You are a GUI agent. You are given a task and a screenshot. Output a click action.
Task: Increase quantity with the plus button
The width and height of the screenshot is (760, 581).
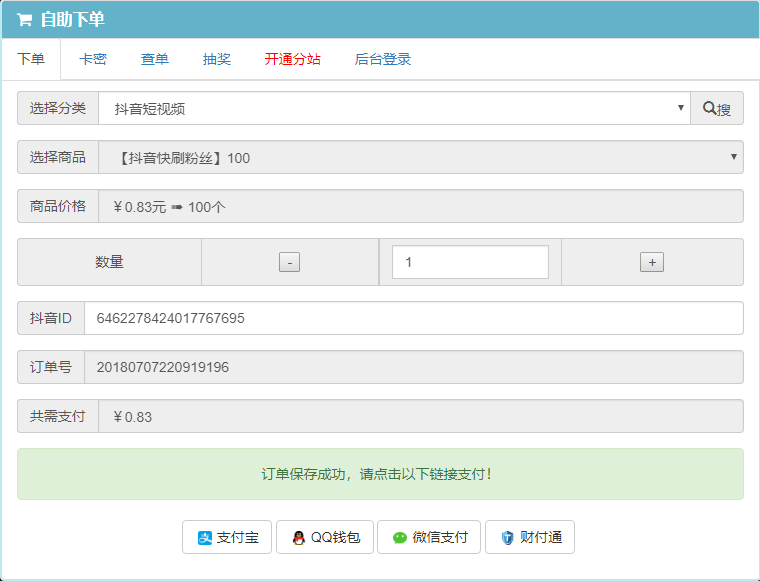652,262
